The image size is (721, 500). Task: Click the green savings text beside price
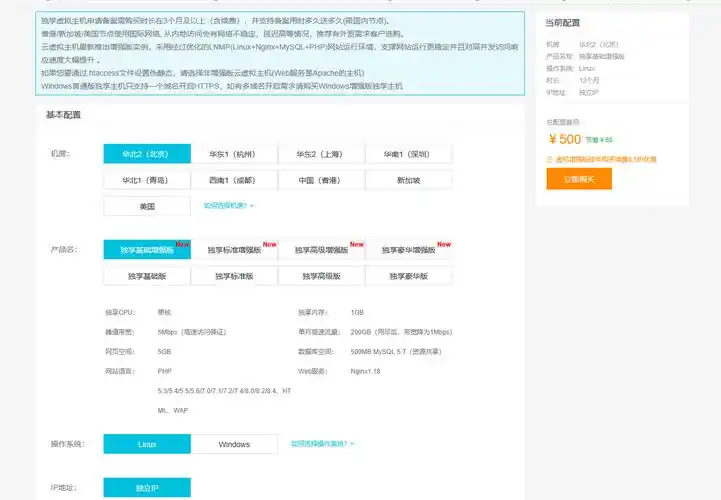point(599,140)
